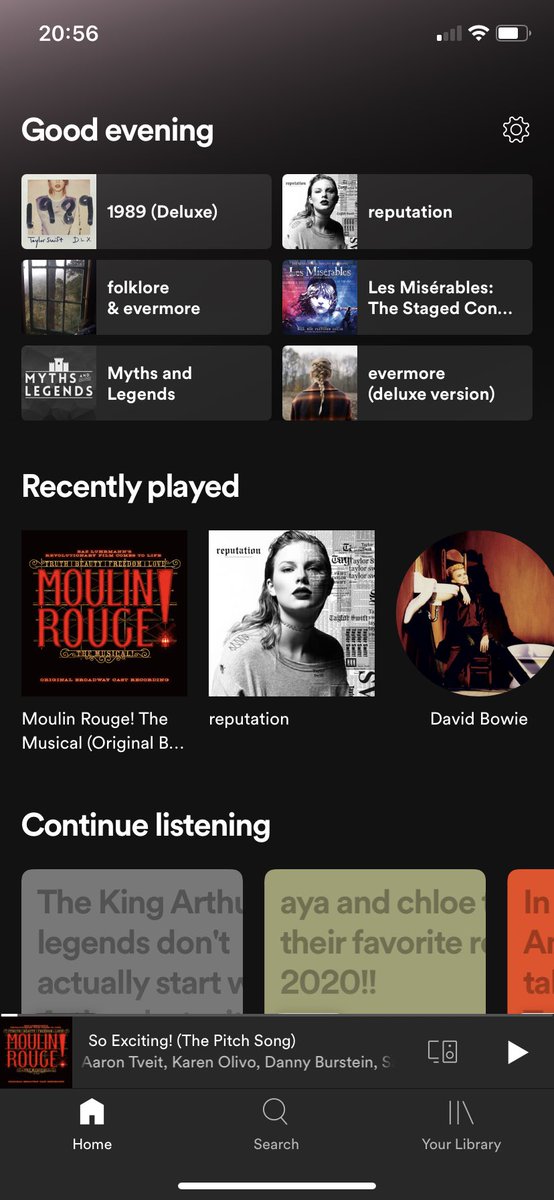
Task: Open evermore (deluxe version) shortcut
Action: [407, 383]
